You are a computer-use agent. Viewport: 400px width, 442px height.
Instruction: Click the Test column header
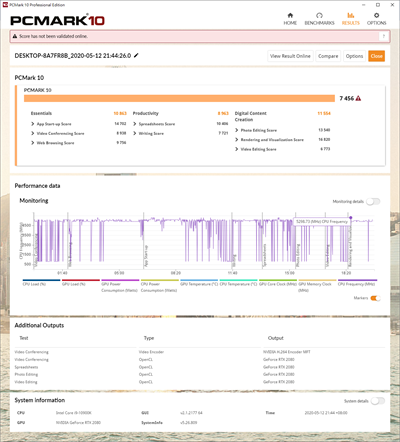(x=24, y=338)
